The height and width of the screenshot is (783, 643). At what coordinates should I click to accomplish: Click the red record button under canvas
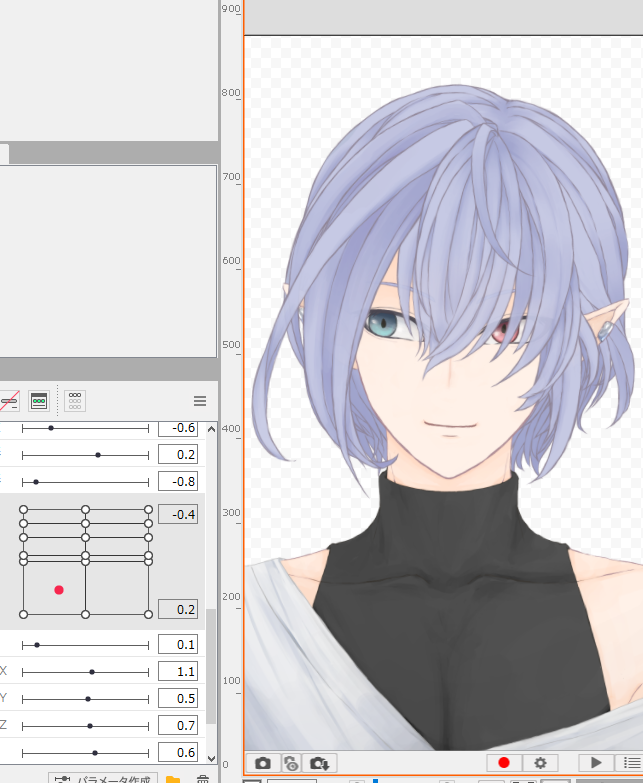click(x=504, y=763)
